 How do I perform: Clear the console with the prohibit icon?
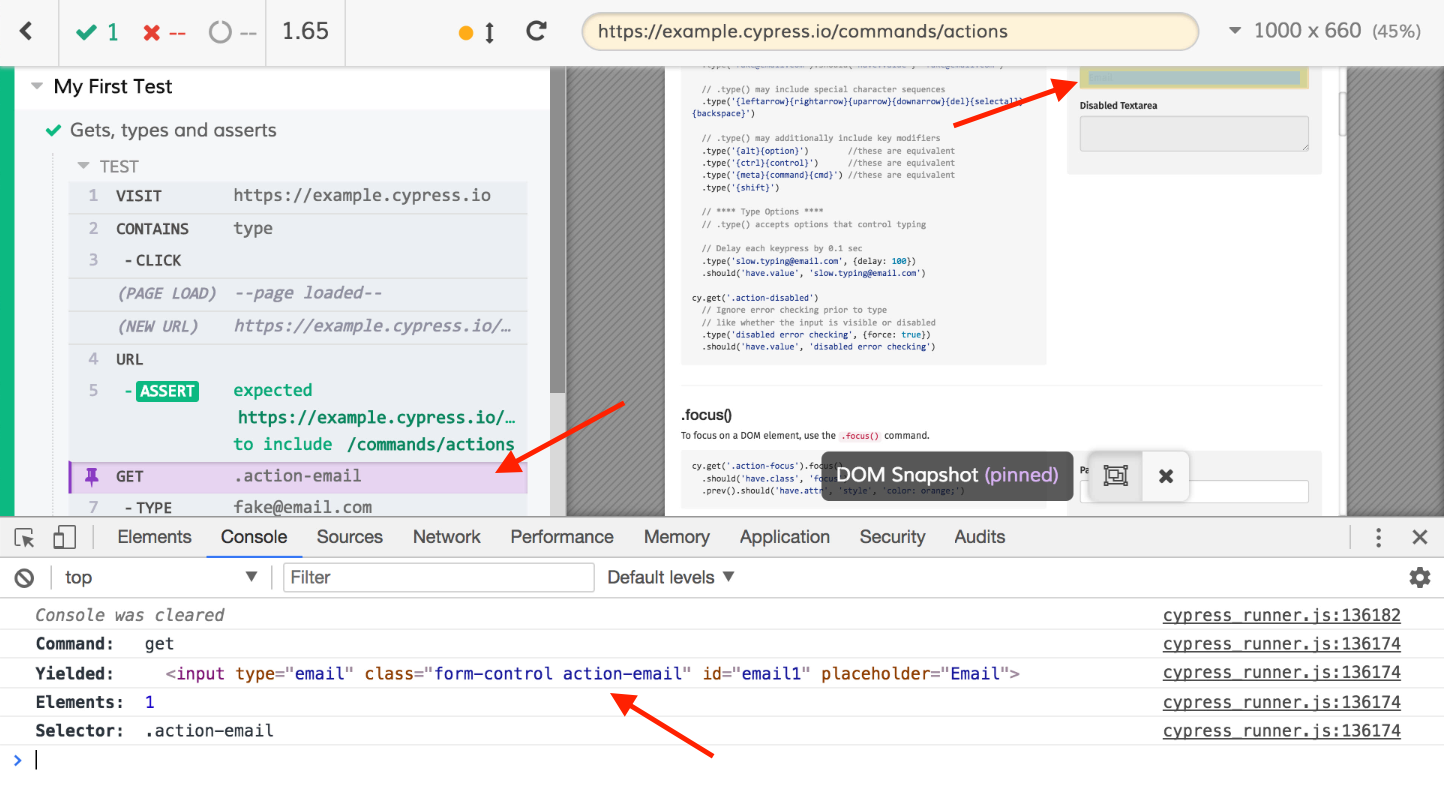tap(24, 577)
